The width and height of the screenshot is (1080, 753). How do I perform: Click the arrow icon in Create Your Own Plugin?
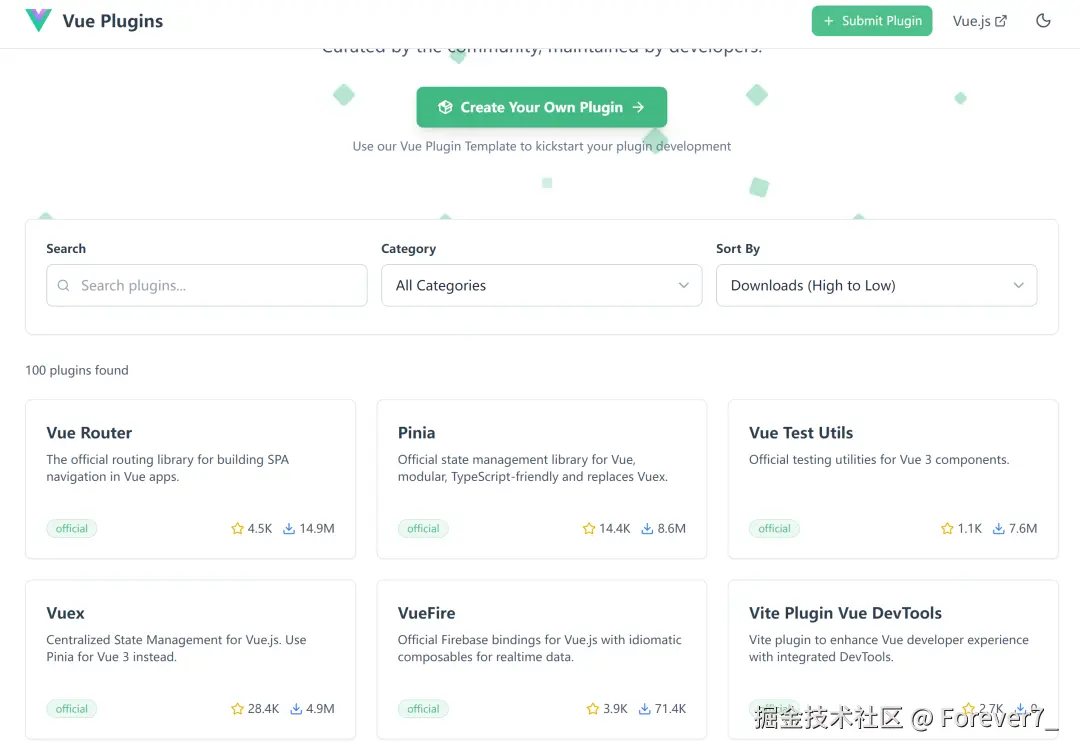(638, 107)
